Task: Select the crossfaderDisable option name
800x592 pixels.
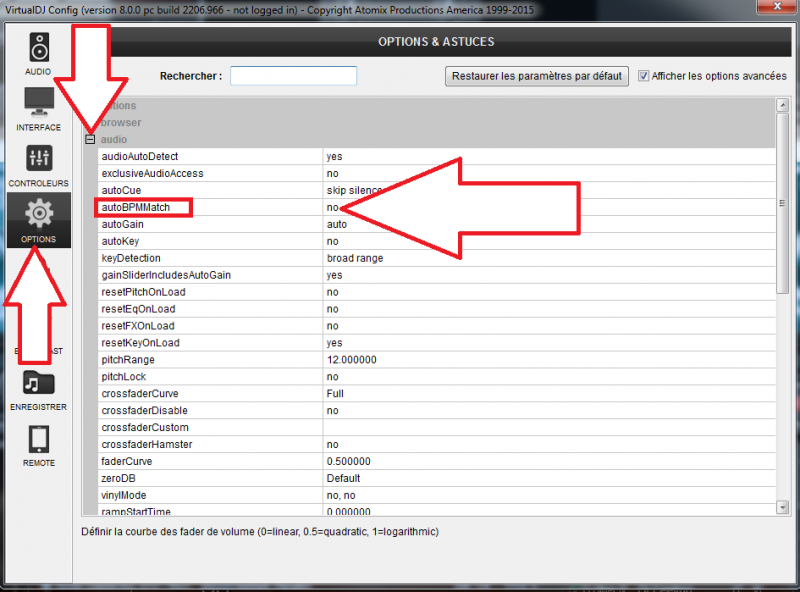Action: pyautogui.click(x=144, y=410)
